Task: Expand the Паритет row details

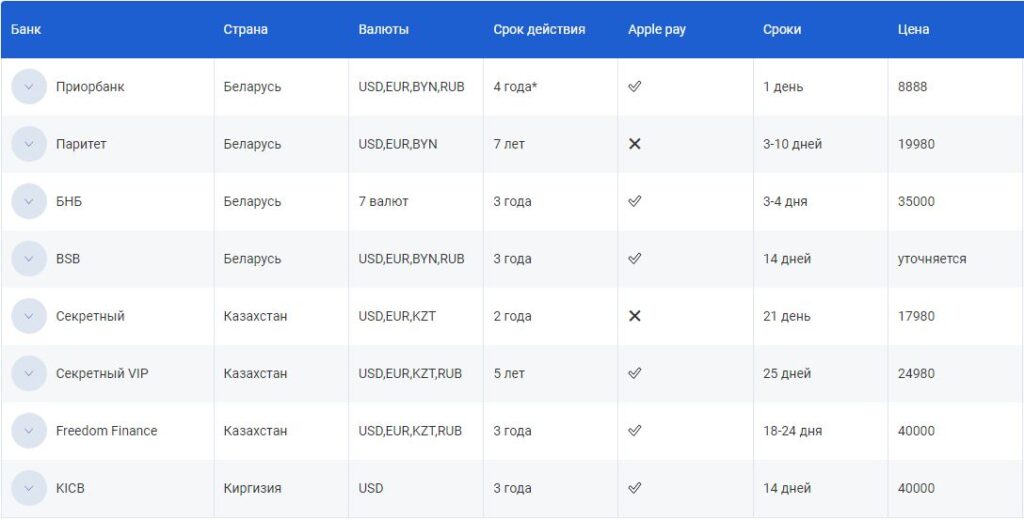Action: click(x=29, y=144)
